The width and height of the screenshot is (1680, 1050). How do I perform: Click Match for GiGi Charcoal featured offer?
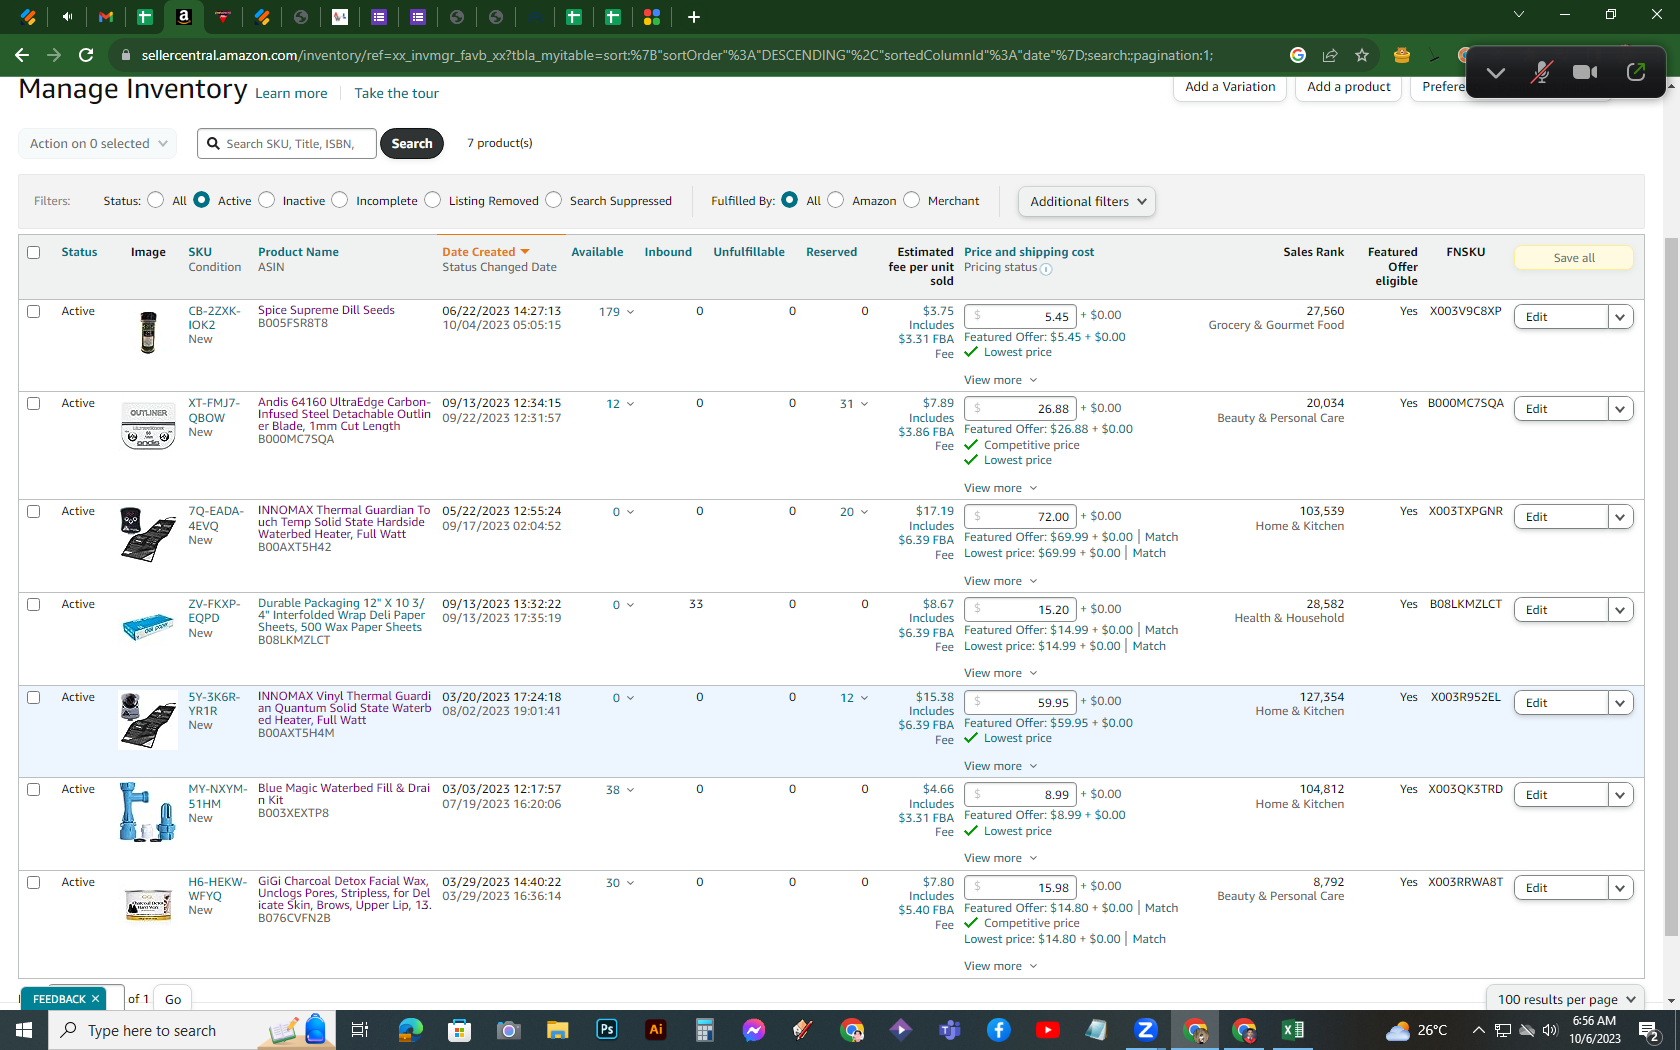[1161, 908]
